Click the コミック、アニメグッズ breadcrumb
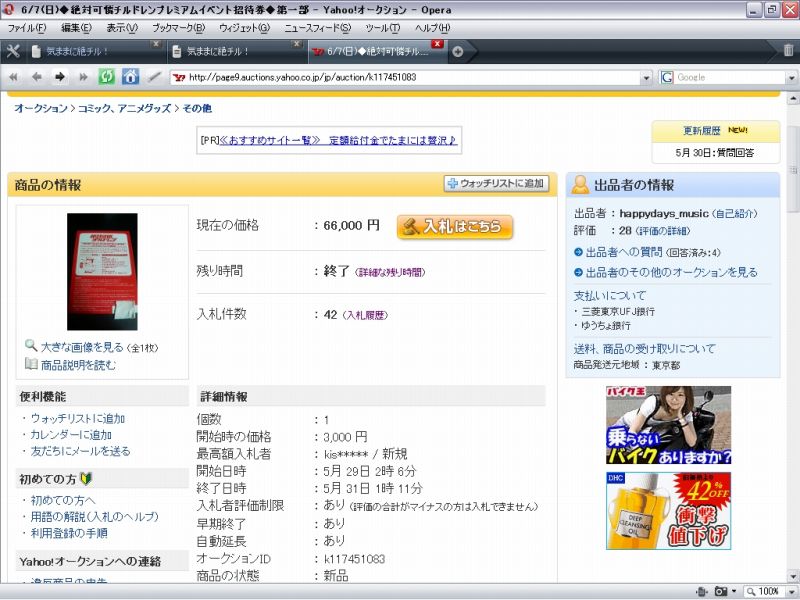The height and width of the screenshot is (600, 800). coord(124,108)
